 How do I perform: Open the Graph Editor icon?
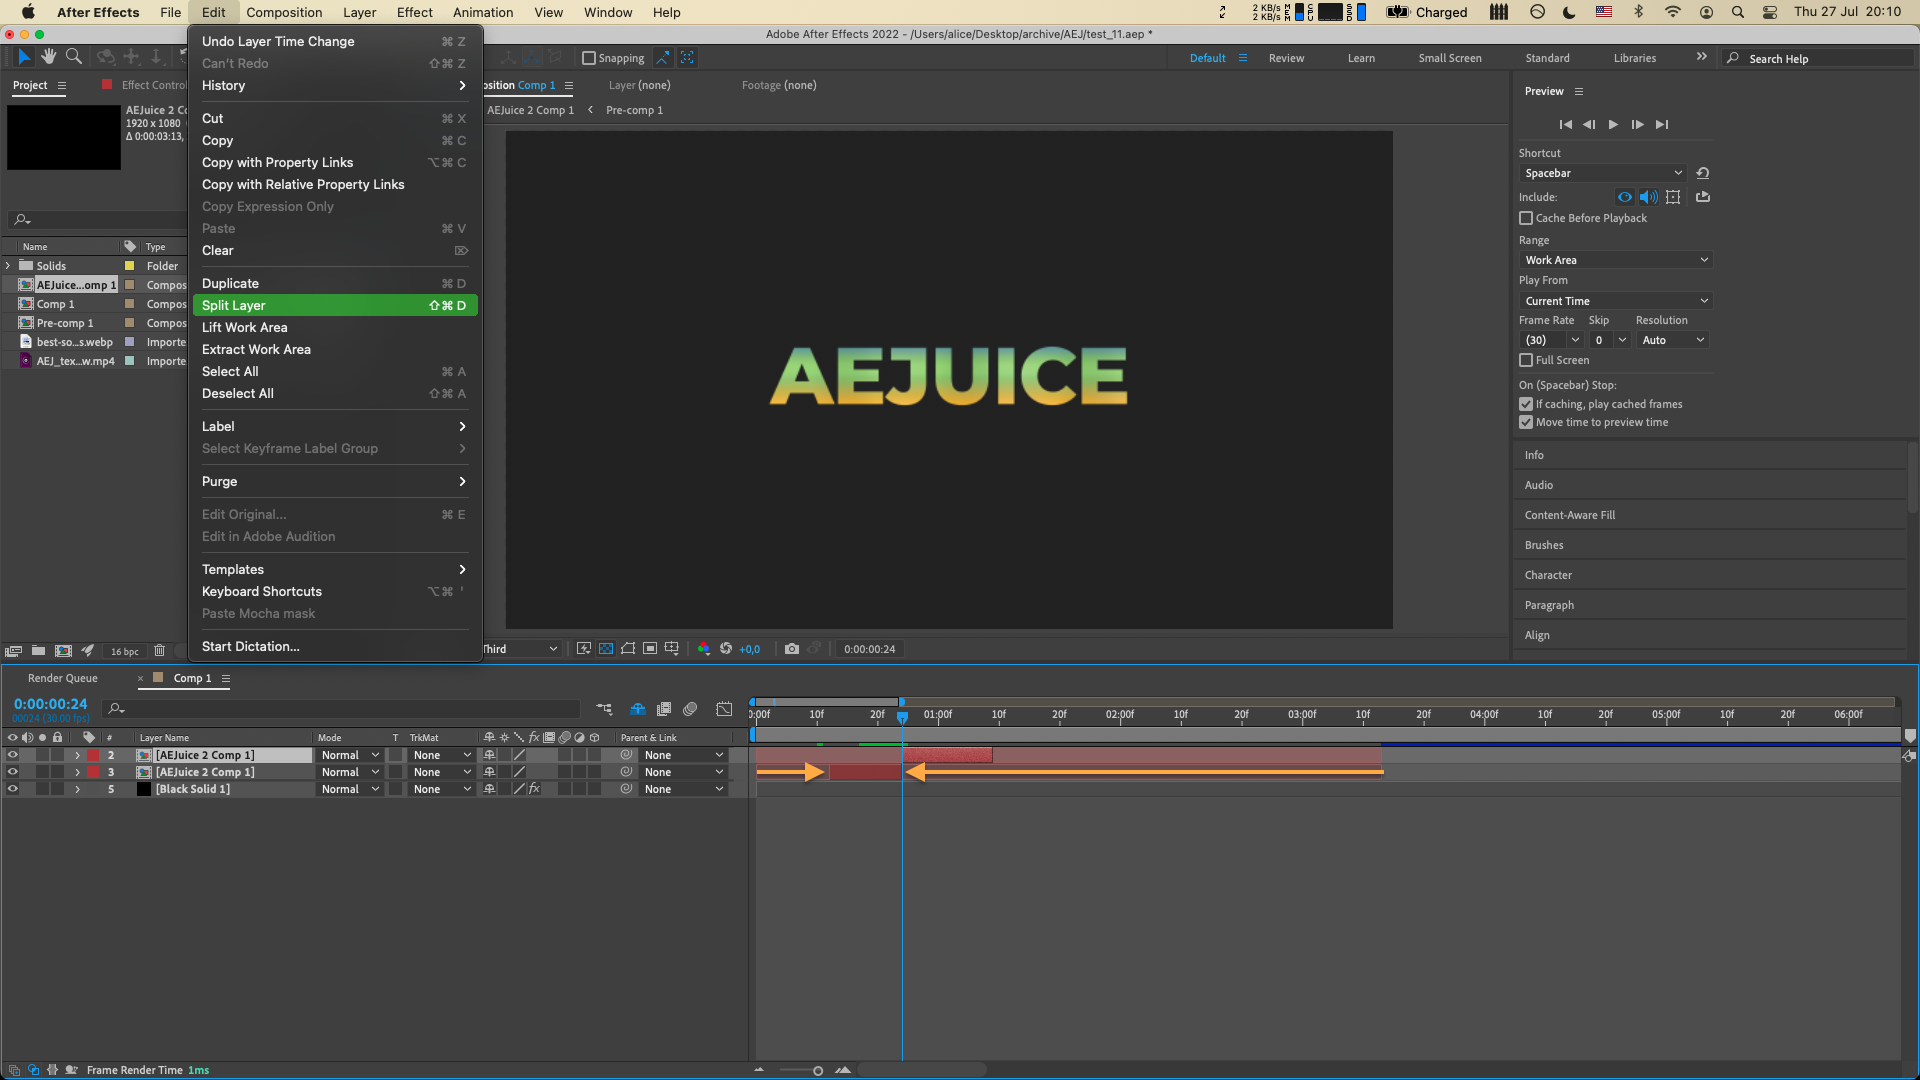724,709
